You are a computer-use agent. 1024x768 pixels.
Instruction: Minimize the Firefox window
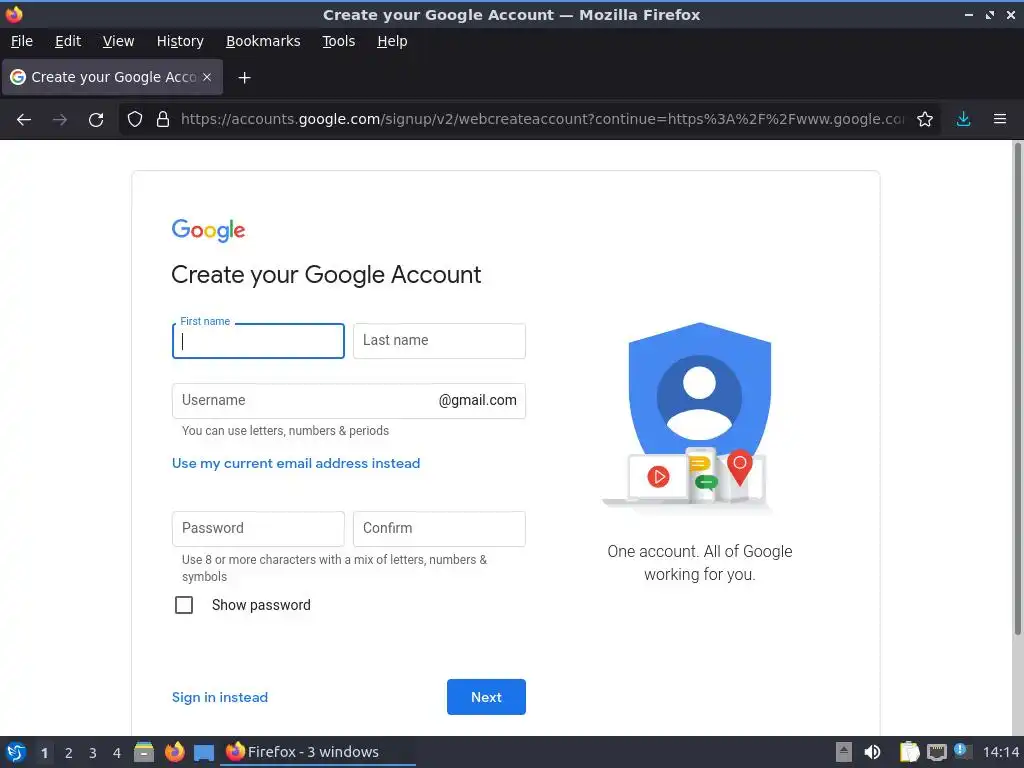(968, 14)
